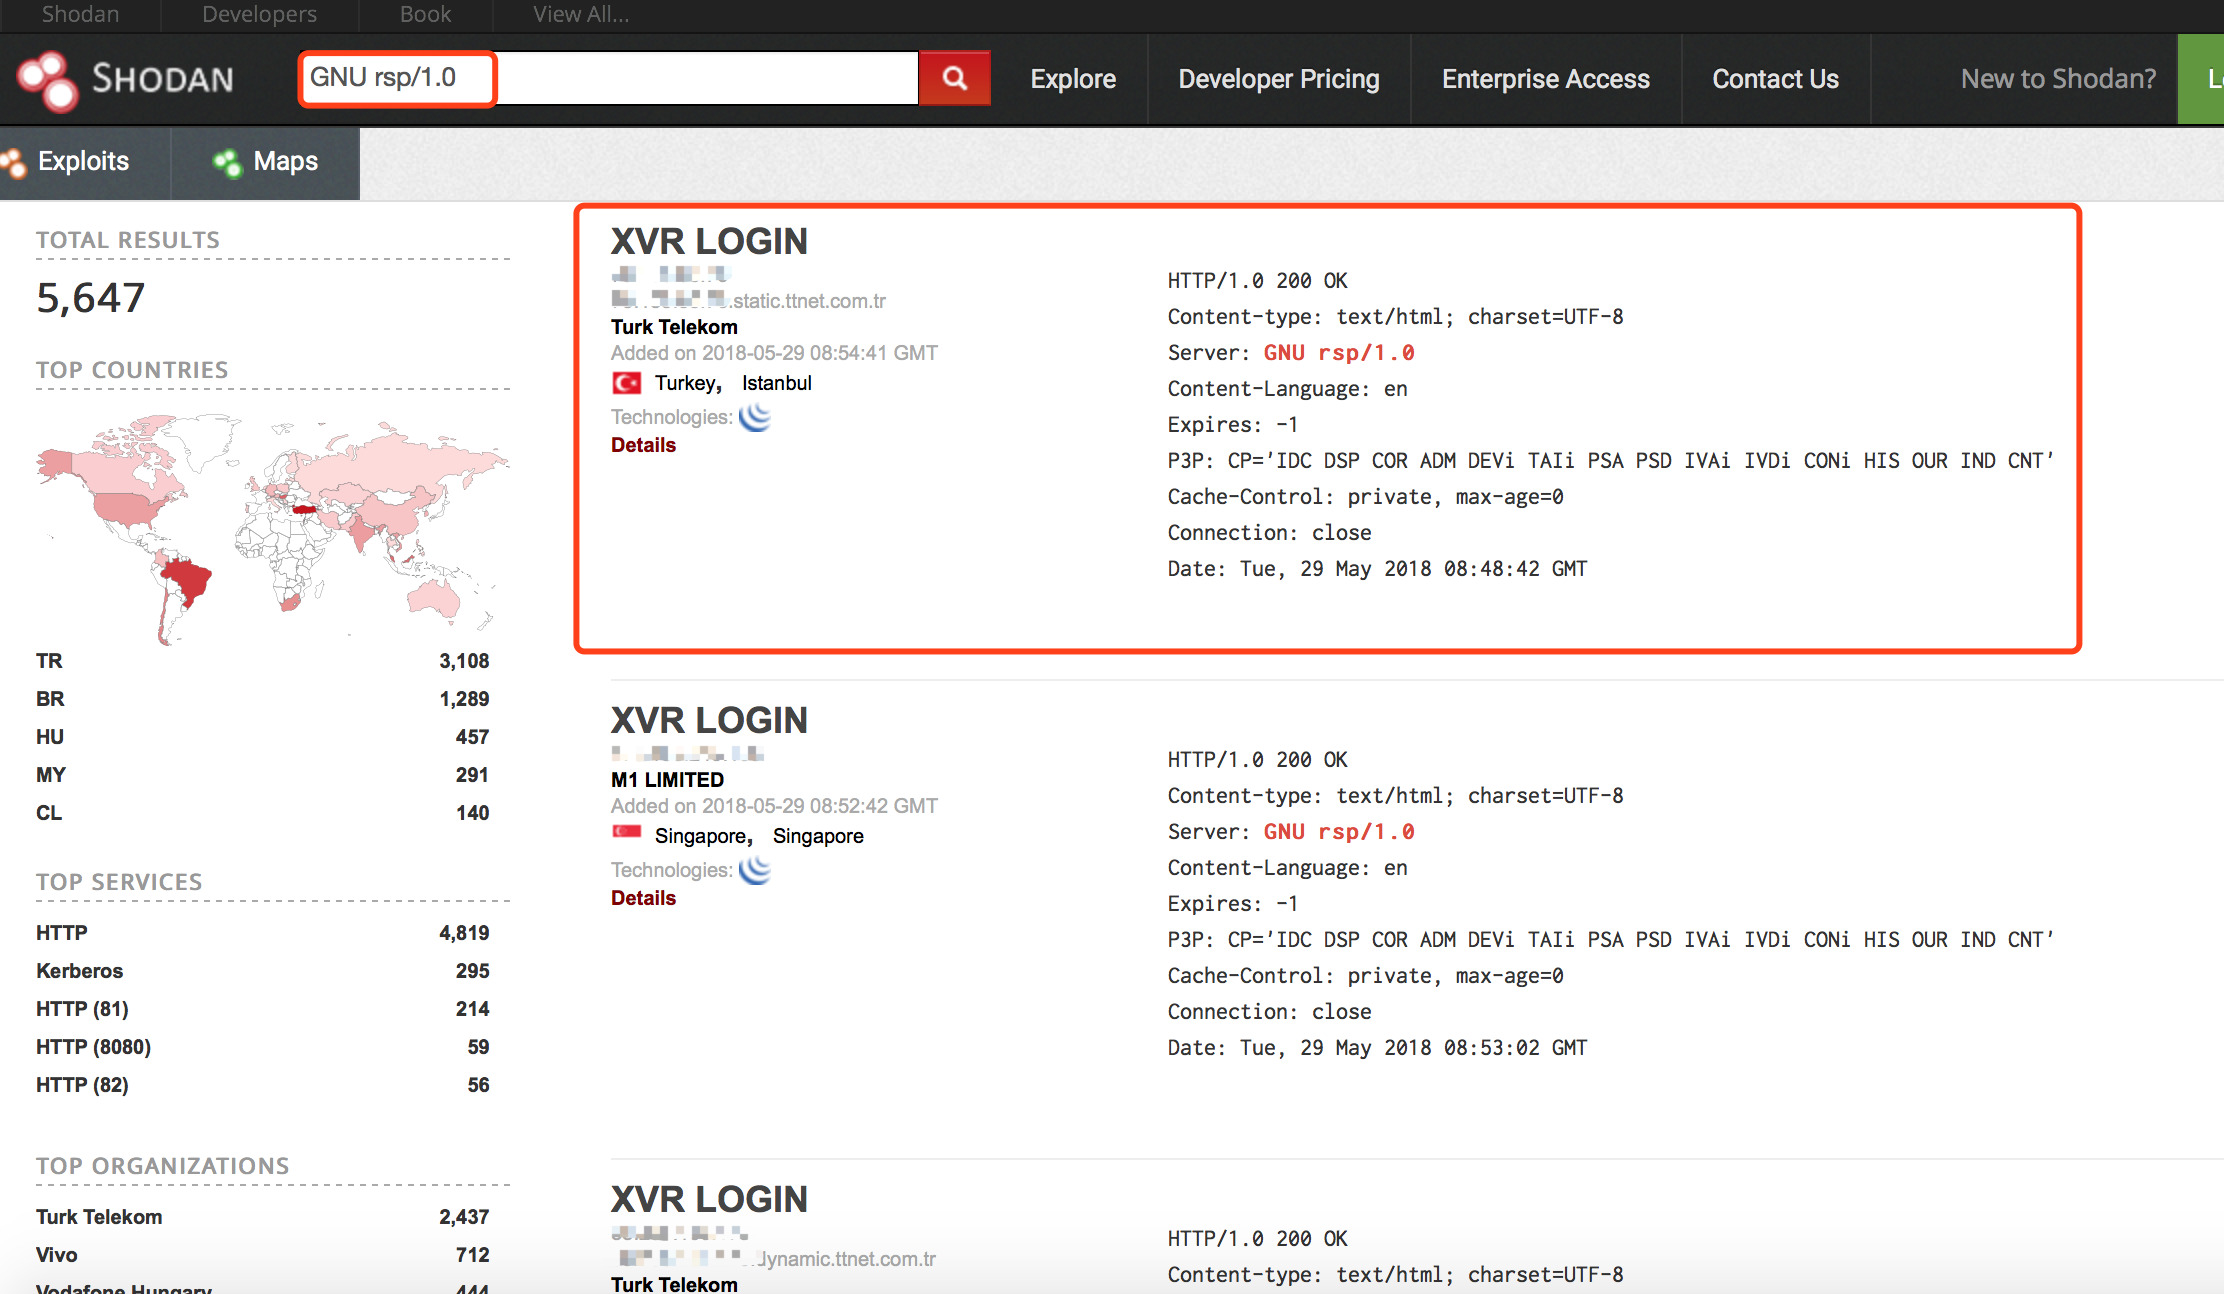Expand the View All... top menu
The width and height of the screenshot is (2224, 1294).
[x=581, y=14]
